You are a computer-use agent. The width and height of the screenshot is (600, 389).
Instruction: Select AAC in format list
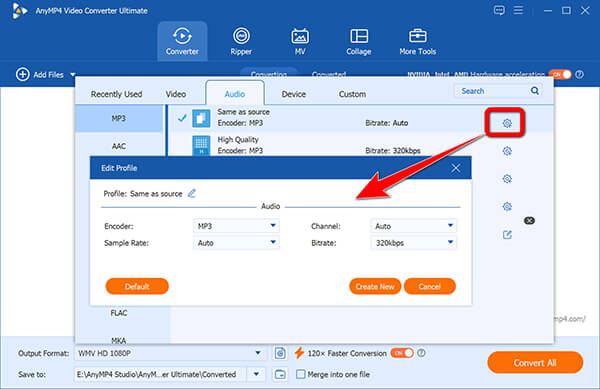(119, 146)
